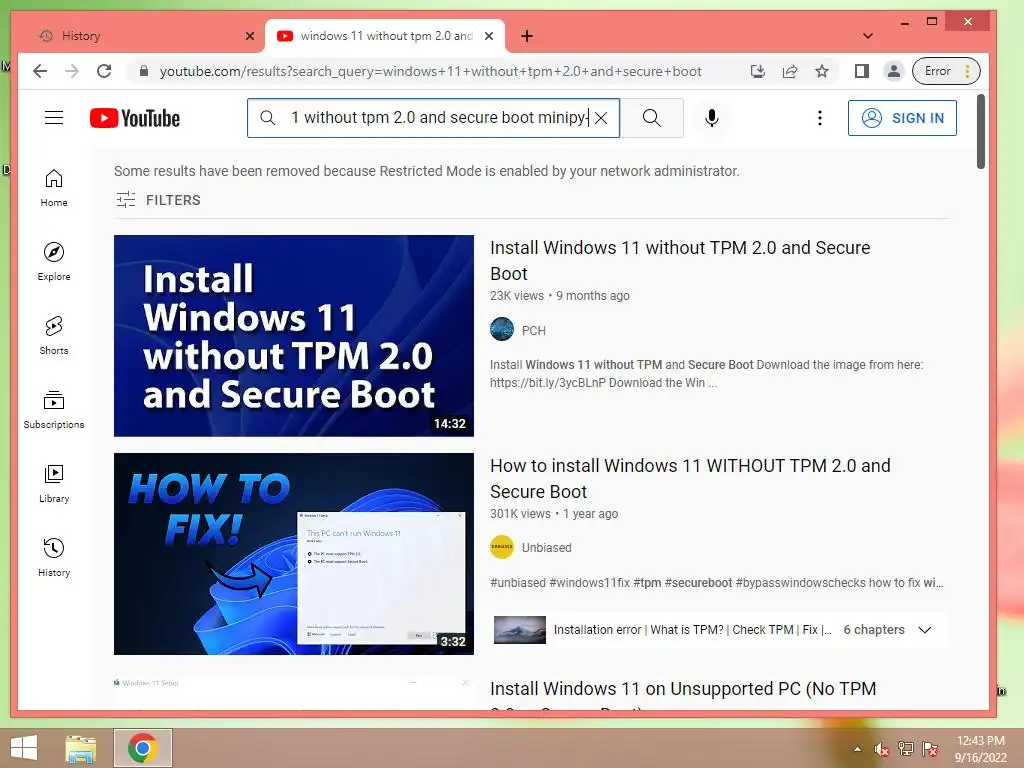
Task: Click the Installation error chapters text
Action: coord(692,630)
